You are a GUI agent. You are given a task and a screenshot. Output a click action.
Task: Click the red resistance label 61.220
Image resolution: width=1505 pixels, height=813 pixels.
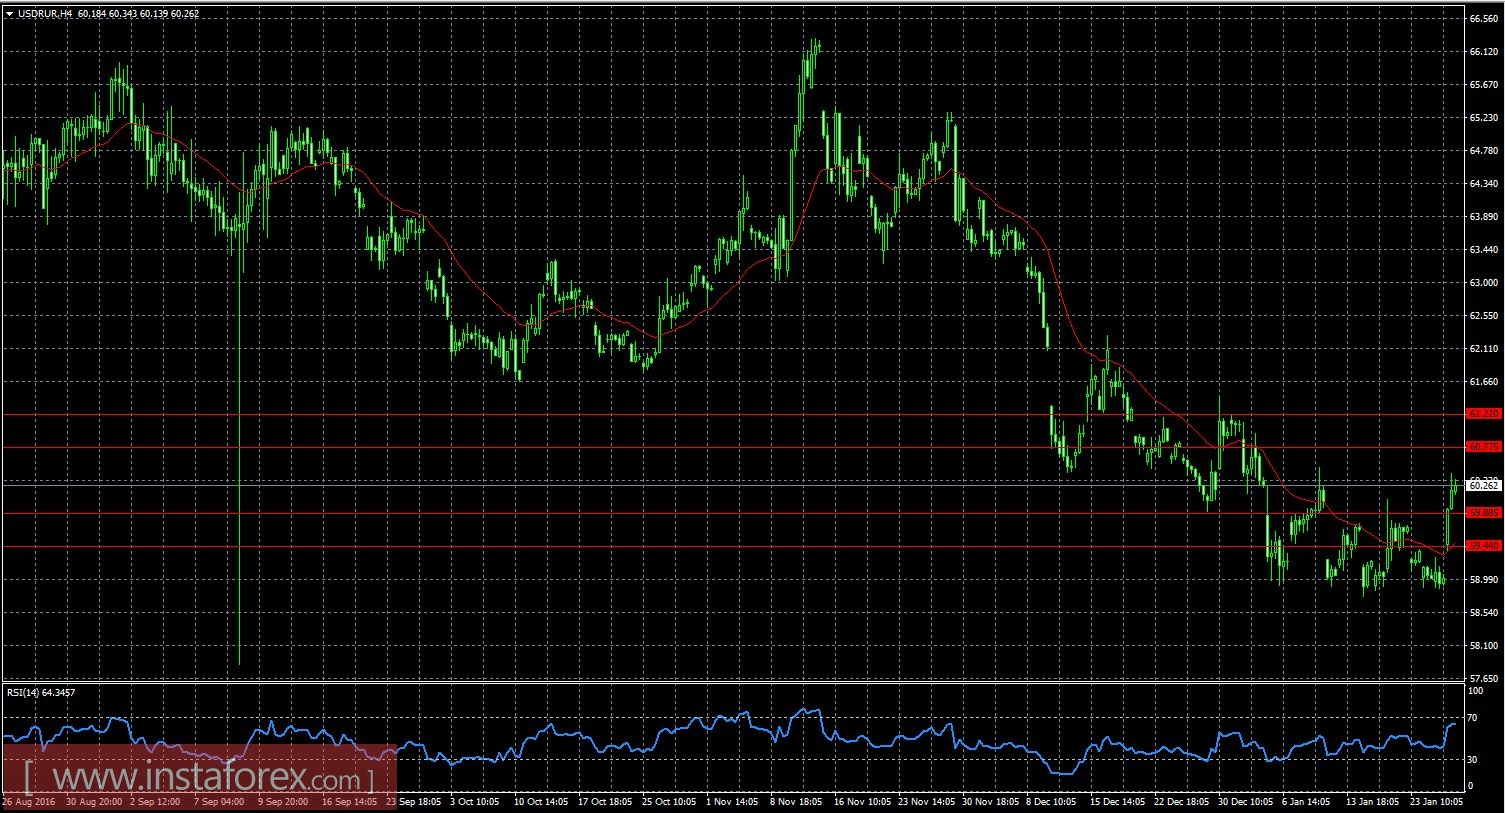coord(1482,414)
